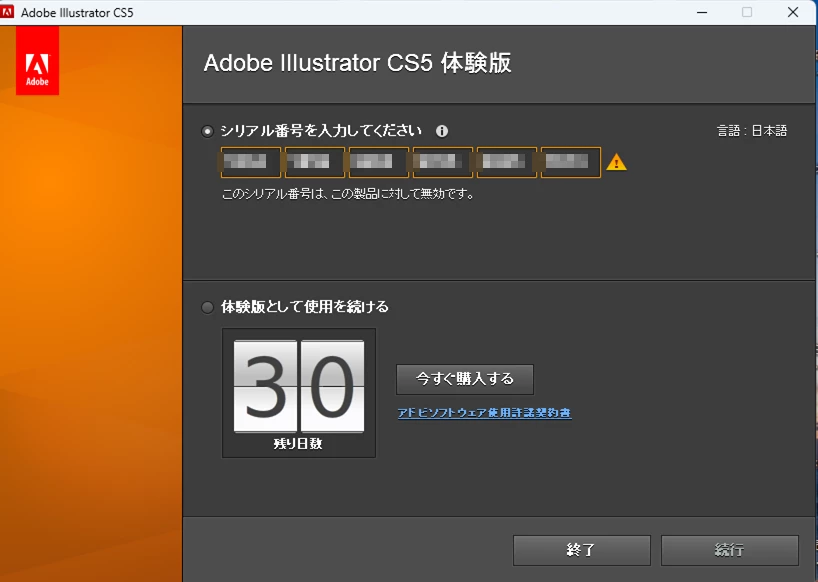Choose the continue as trial radio button
This screenshot has width=818, height=582.
[x=208, y=307]
